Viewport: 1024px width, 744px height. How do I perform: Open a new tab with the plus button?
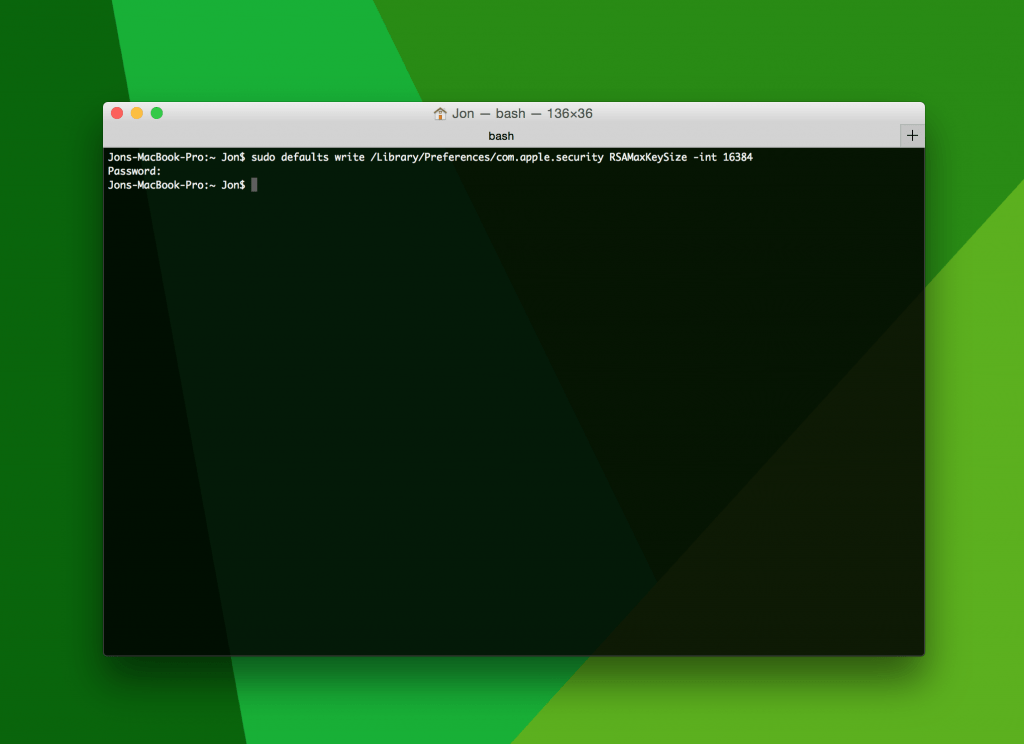coord(912,135)
